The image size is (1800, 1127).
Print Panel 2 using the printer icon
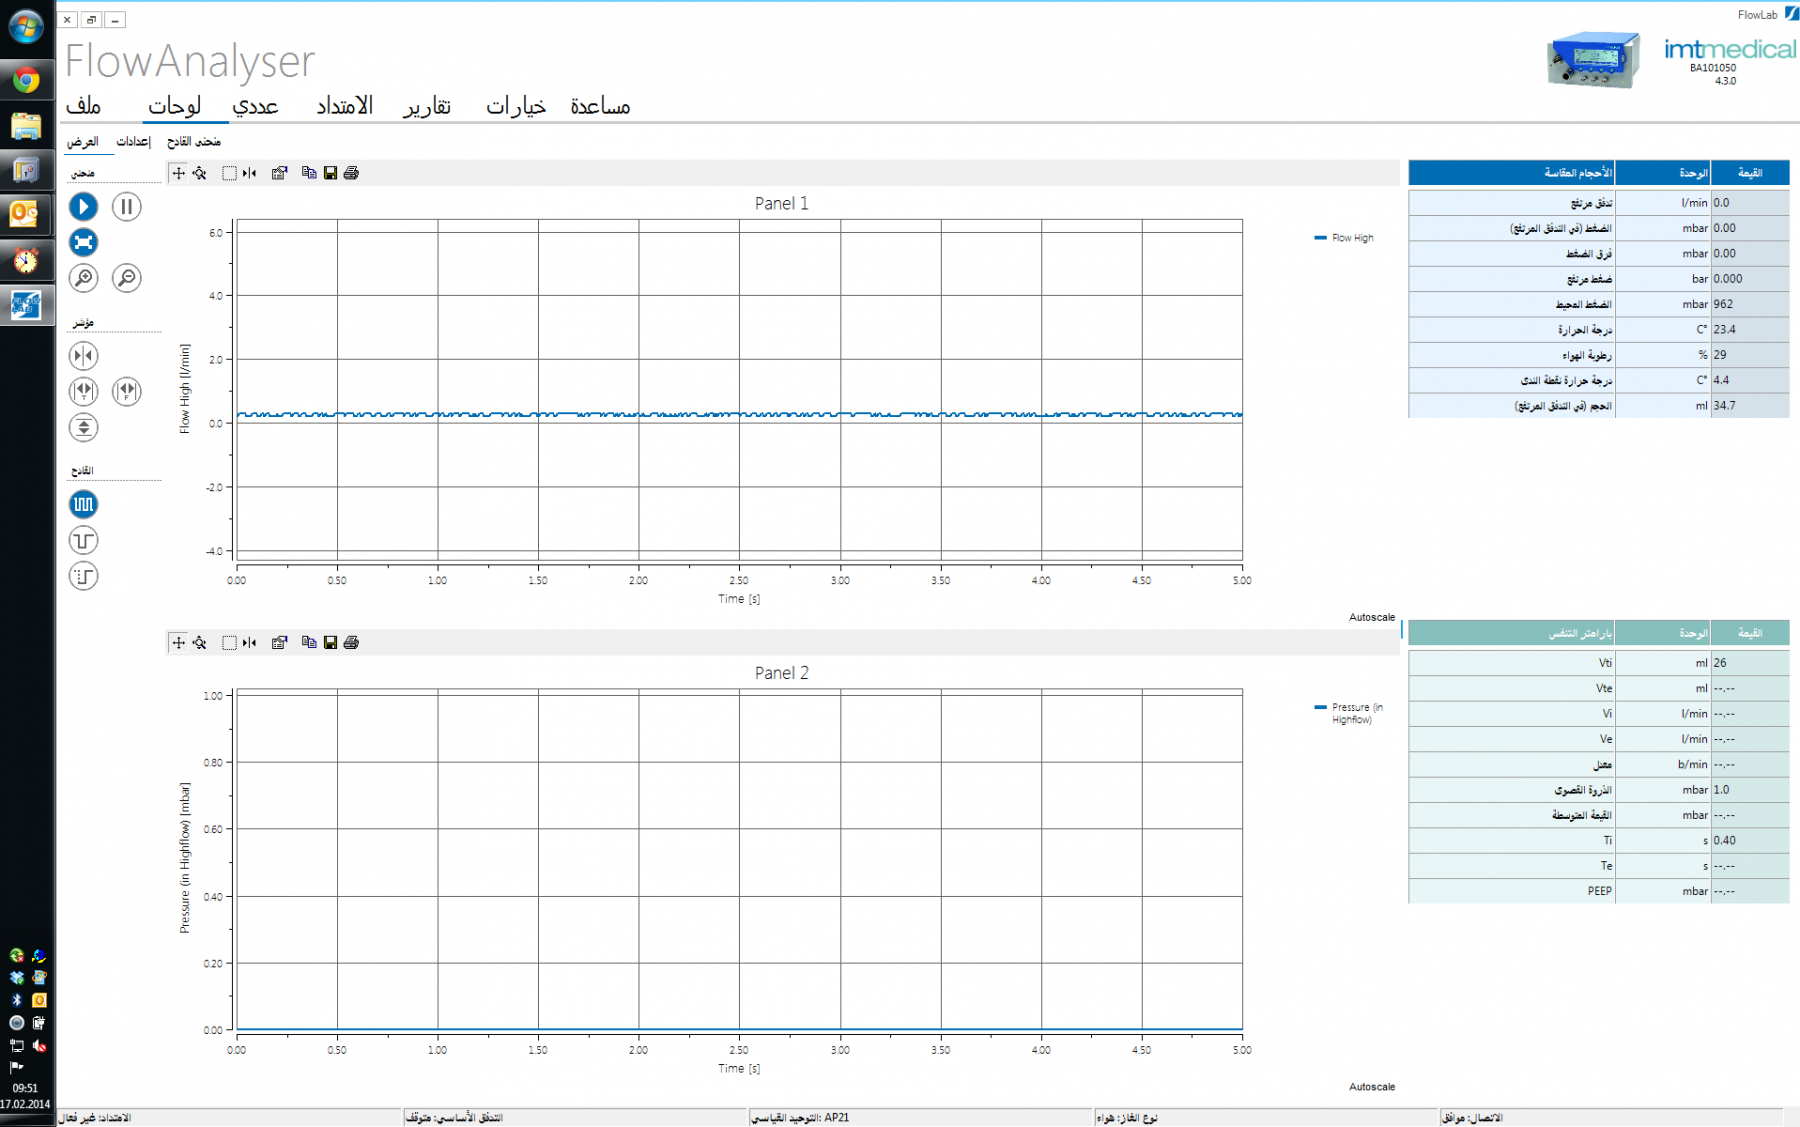tap(351, 643)
